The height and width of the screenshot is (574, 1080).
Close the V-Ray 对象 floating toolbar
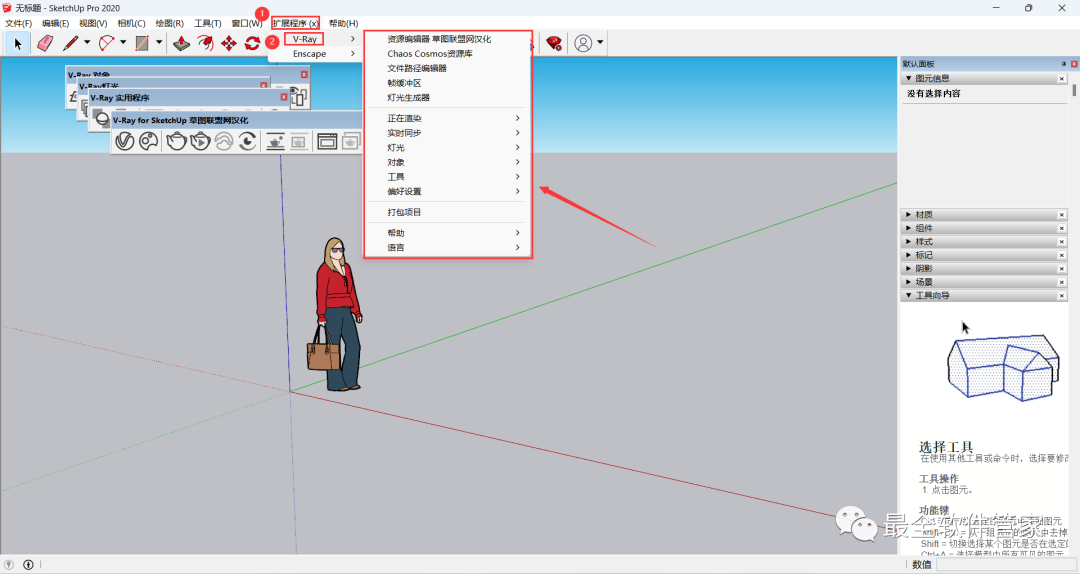[x=304, y=74]
